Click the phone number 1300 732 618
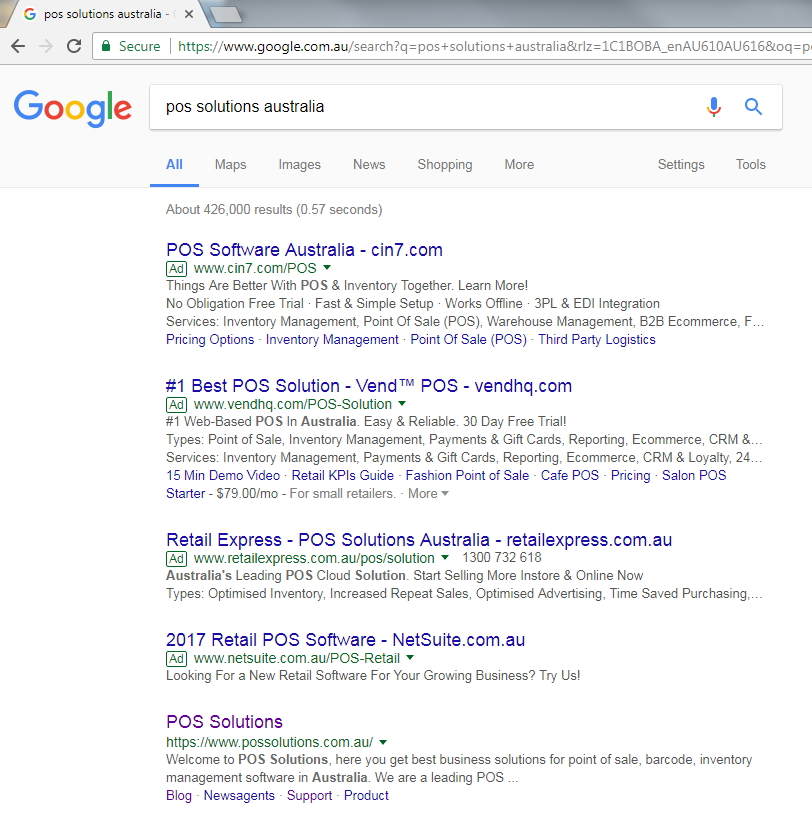812x826 pixels. [x=502, y=557]
